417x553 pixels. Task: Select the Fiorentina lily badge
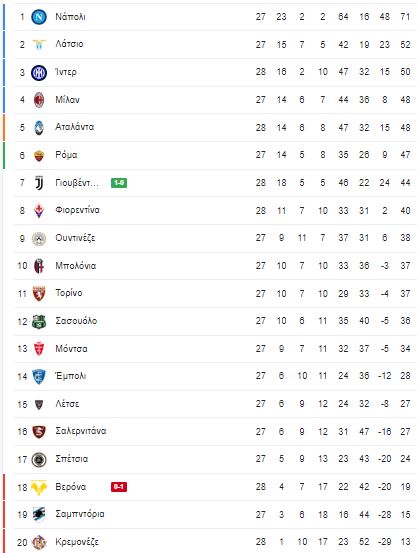(x=39, y=211)
